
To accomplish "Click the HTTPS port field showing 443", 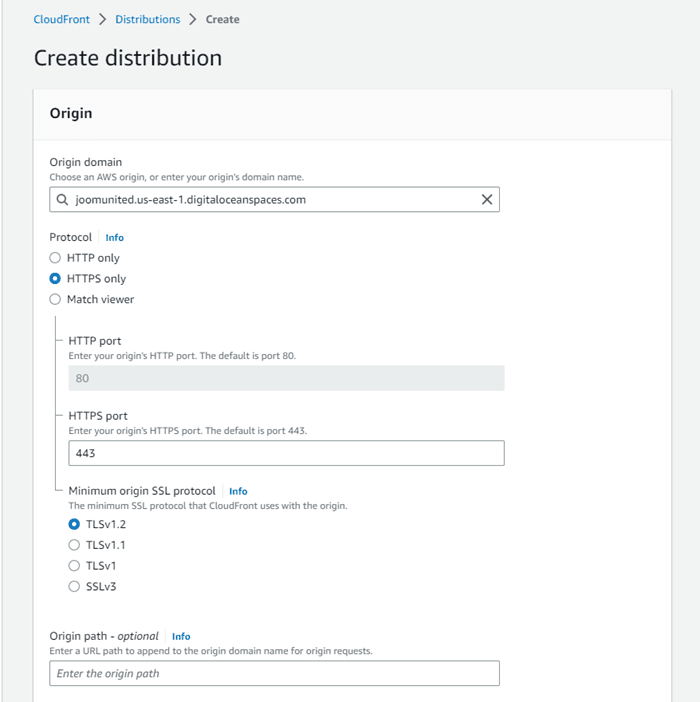I will pyautogui.click(x=286, y=453).
